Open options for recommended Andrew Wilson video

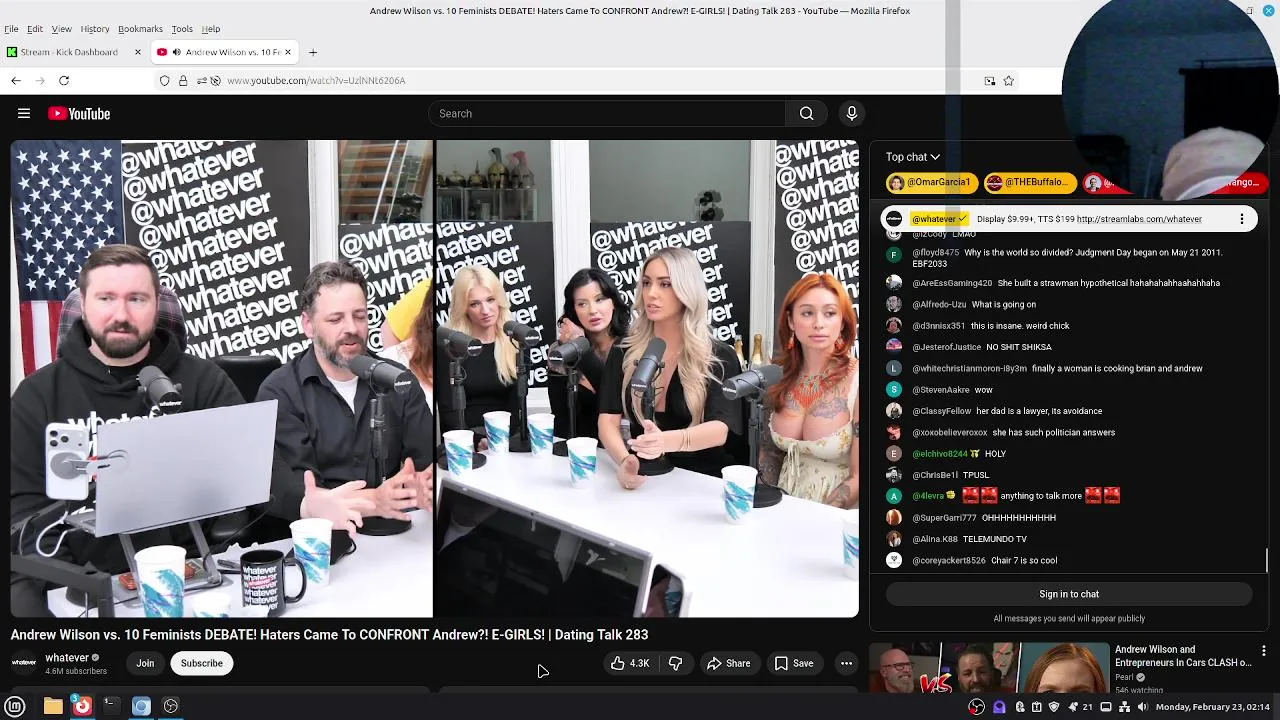(x=1264, y=651)
